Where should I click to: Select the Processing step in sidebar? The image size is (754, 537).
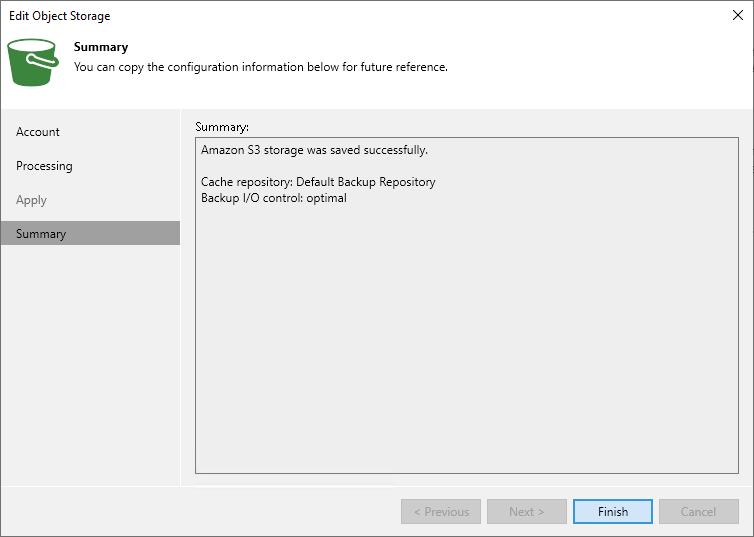click(90, 166)
